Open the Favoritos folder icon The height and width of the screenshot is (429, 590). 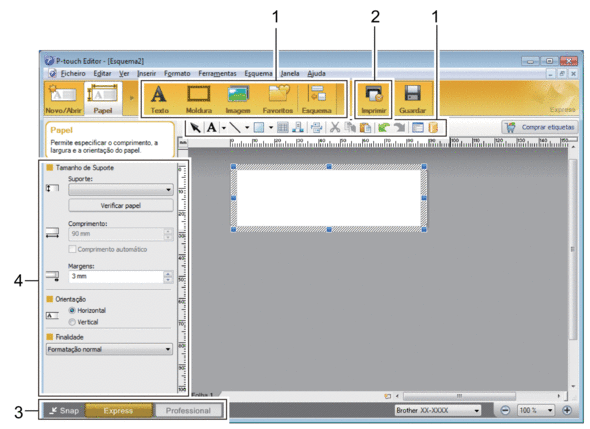click(x=279, y=94)
